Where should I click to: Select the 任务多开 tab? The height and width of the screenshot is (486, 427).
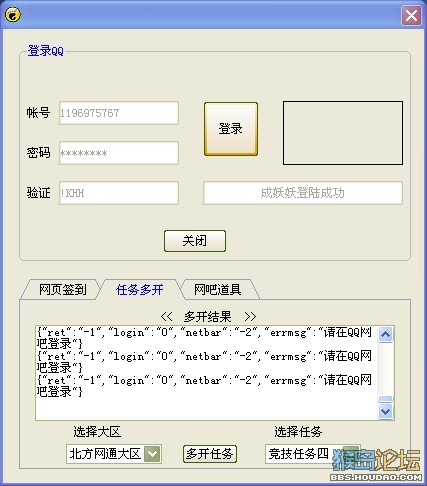tap(140, 289)
